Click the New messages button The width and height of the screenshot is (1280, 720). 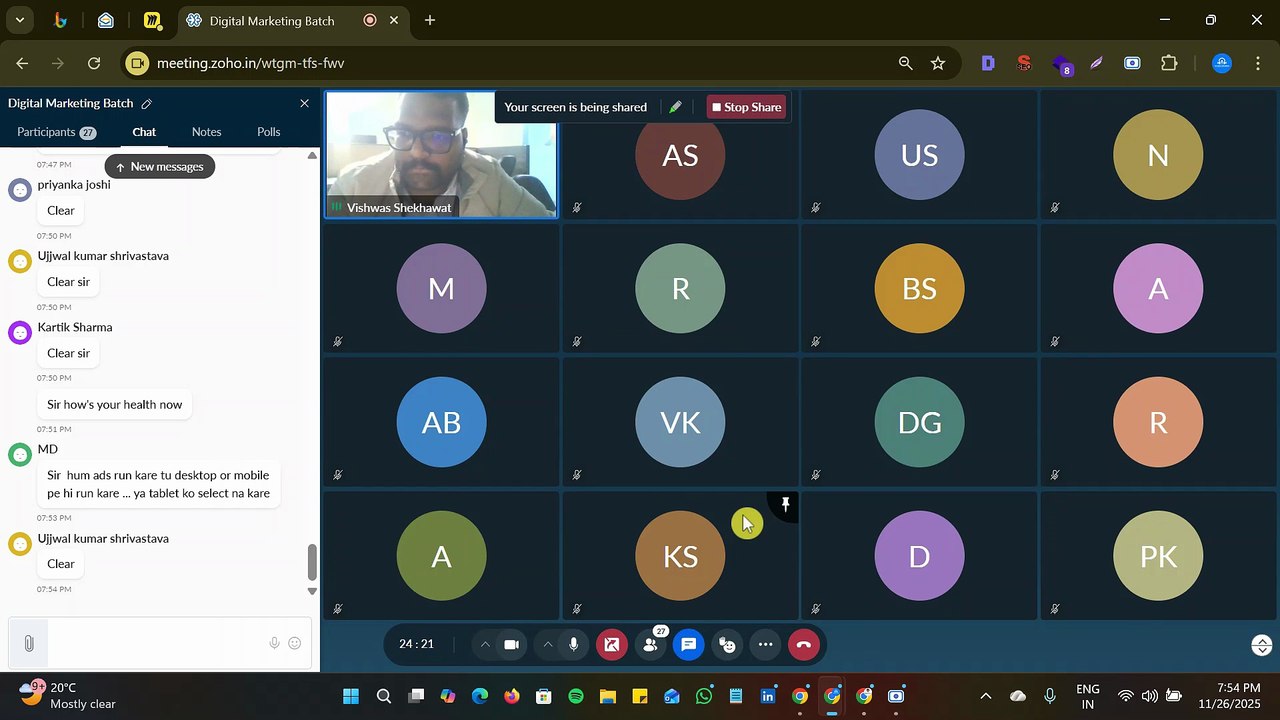[x=160, y=167]
